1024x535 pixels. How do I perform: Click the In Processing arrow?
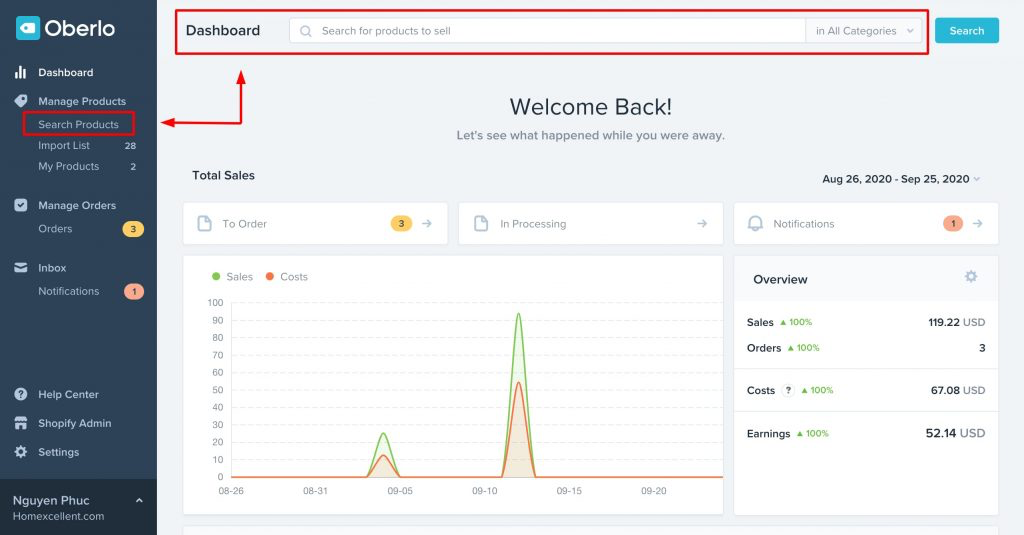pos(702,223)
